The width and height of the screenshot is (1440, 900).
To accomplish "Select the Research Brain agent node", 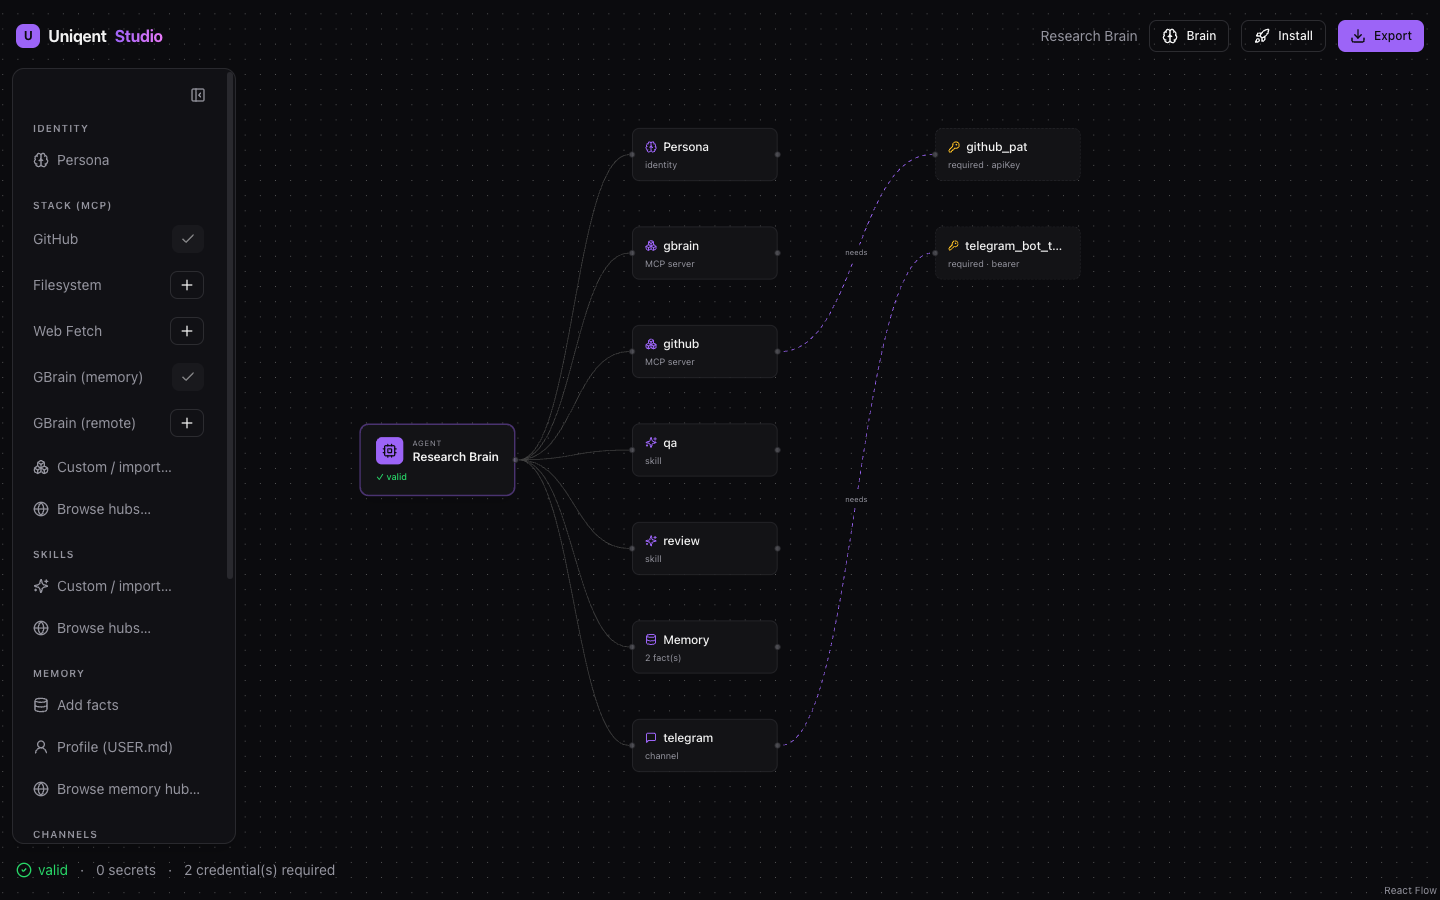I will [437, 460].
